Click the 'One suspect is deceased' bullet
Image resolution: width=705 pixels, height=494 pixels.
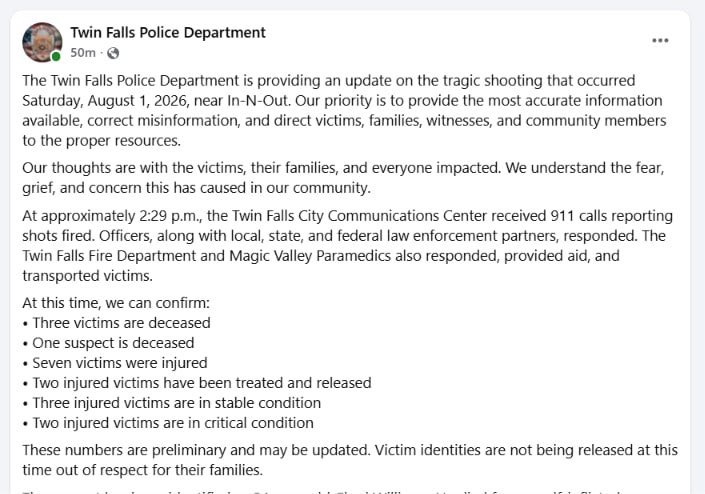point(108,343)
